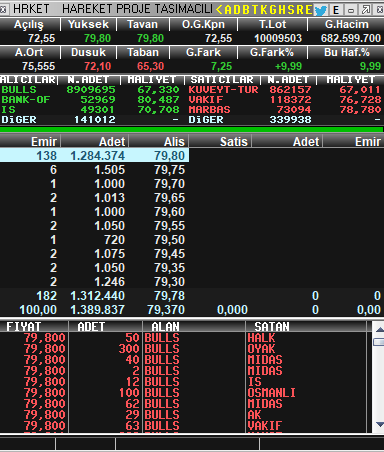Select the bid price 79,70
Image resolution: width=384 pixels, height=452 pixels.
[x=169, y=184]
